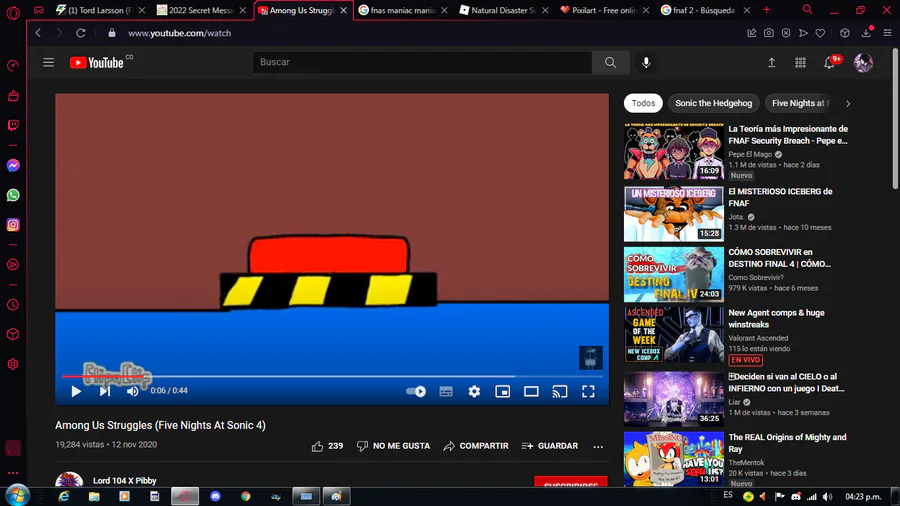
Task: Open the browser downloads icon
Action: 866,33
